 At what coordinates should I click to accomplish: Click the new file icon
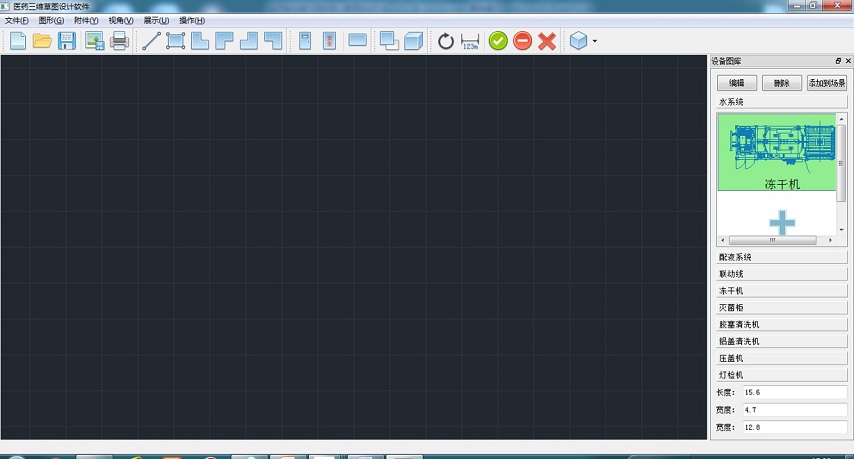coord(18,41)
